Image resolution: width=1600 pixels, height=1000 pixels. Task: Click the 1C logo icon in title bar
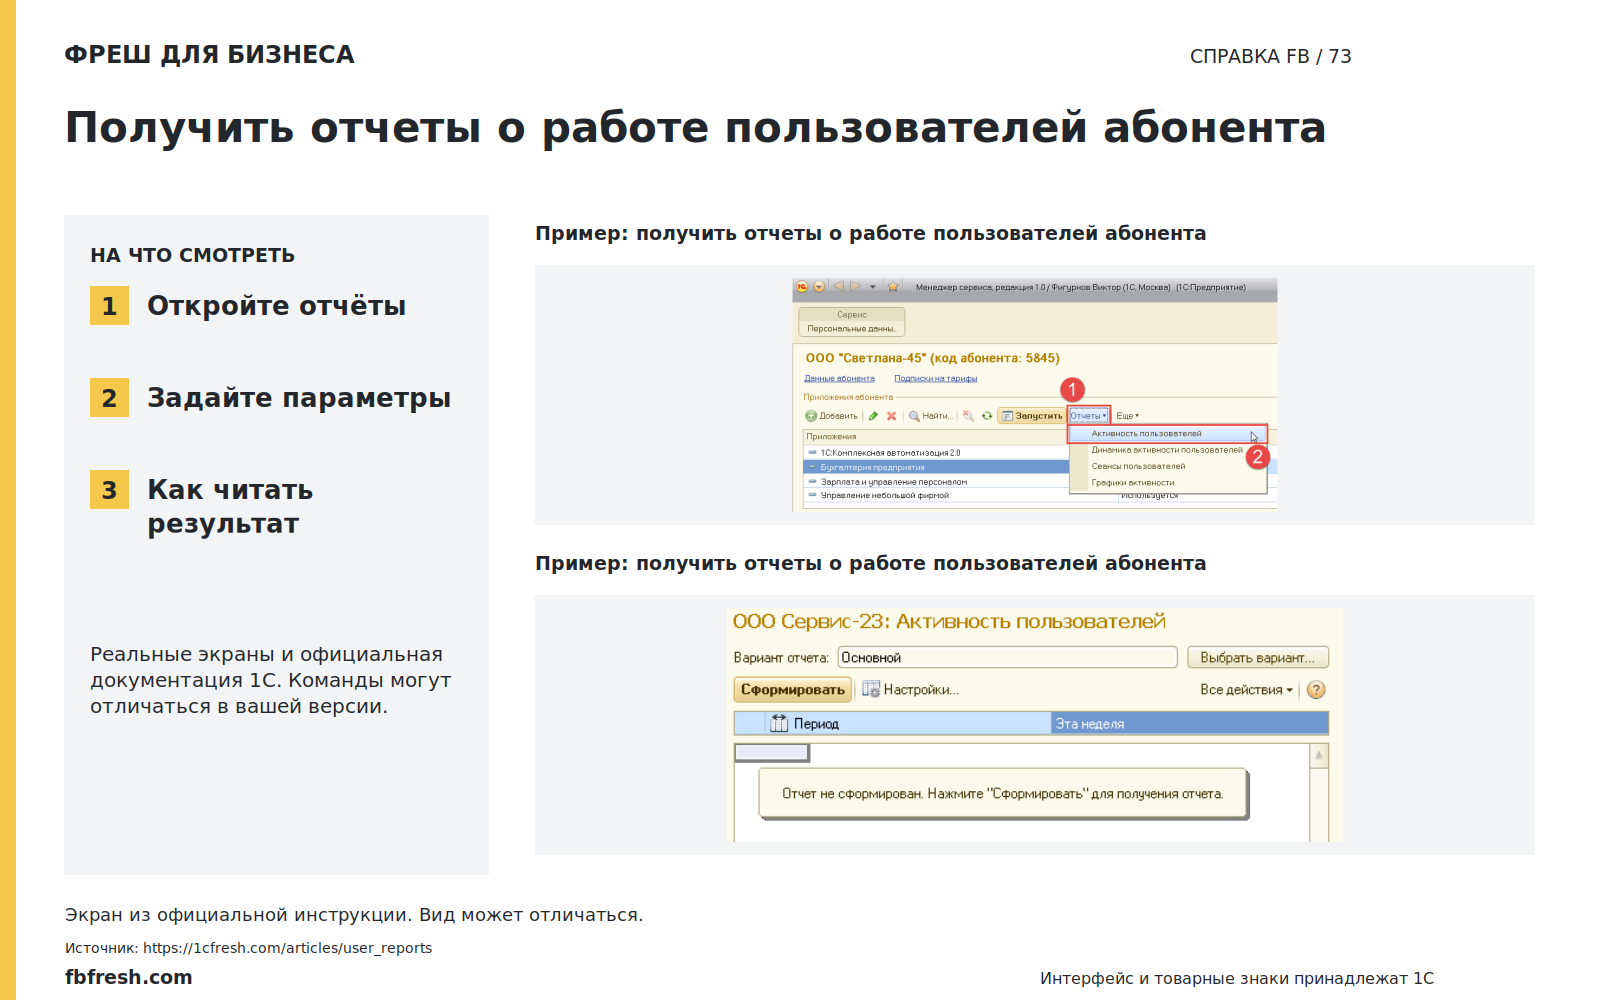(802, 287)
